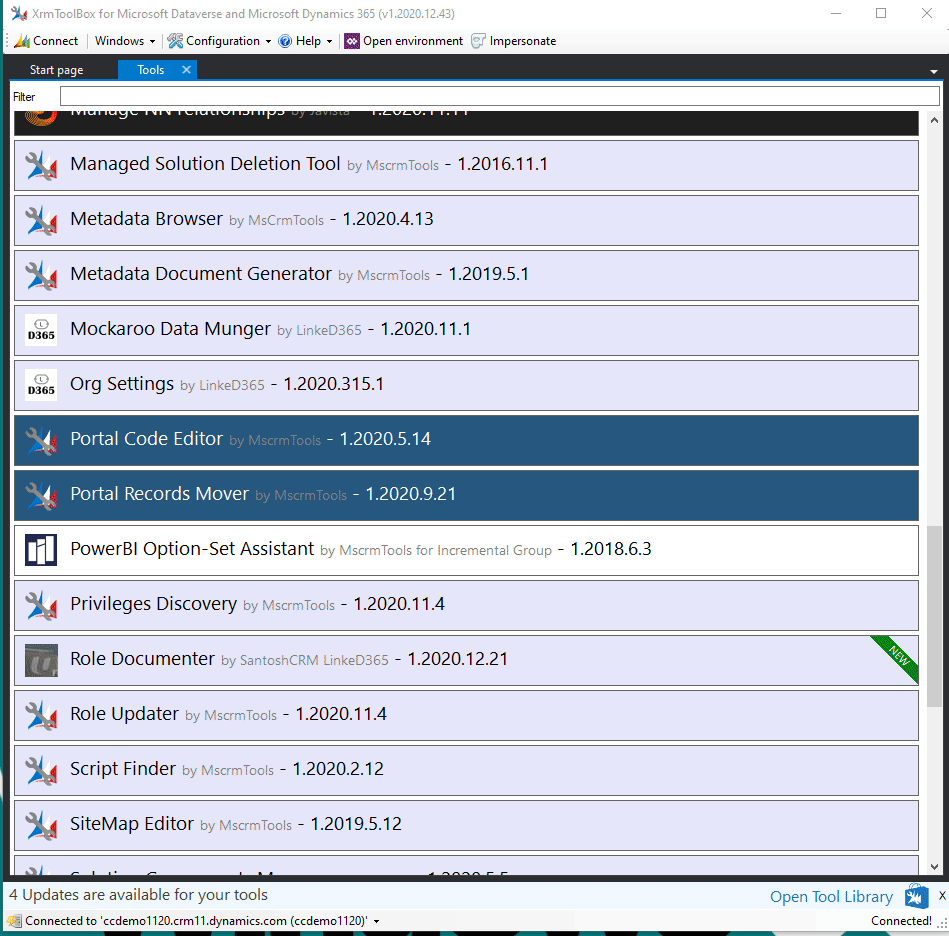The image size is (949, 936).
Task: Click Script Finder tool icon
Action: pyautogui.click(x=41, y=770)
